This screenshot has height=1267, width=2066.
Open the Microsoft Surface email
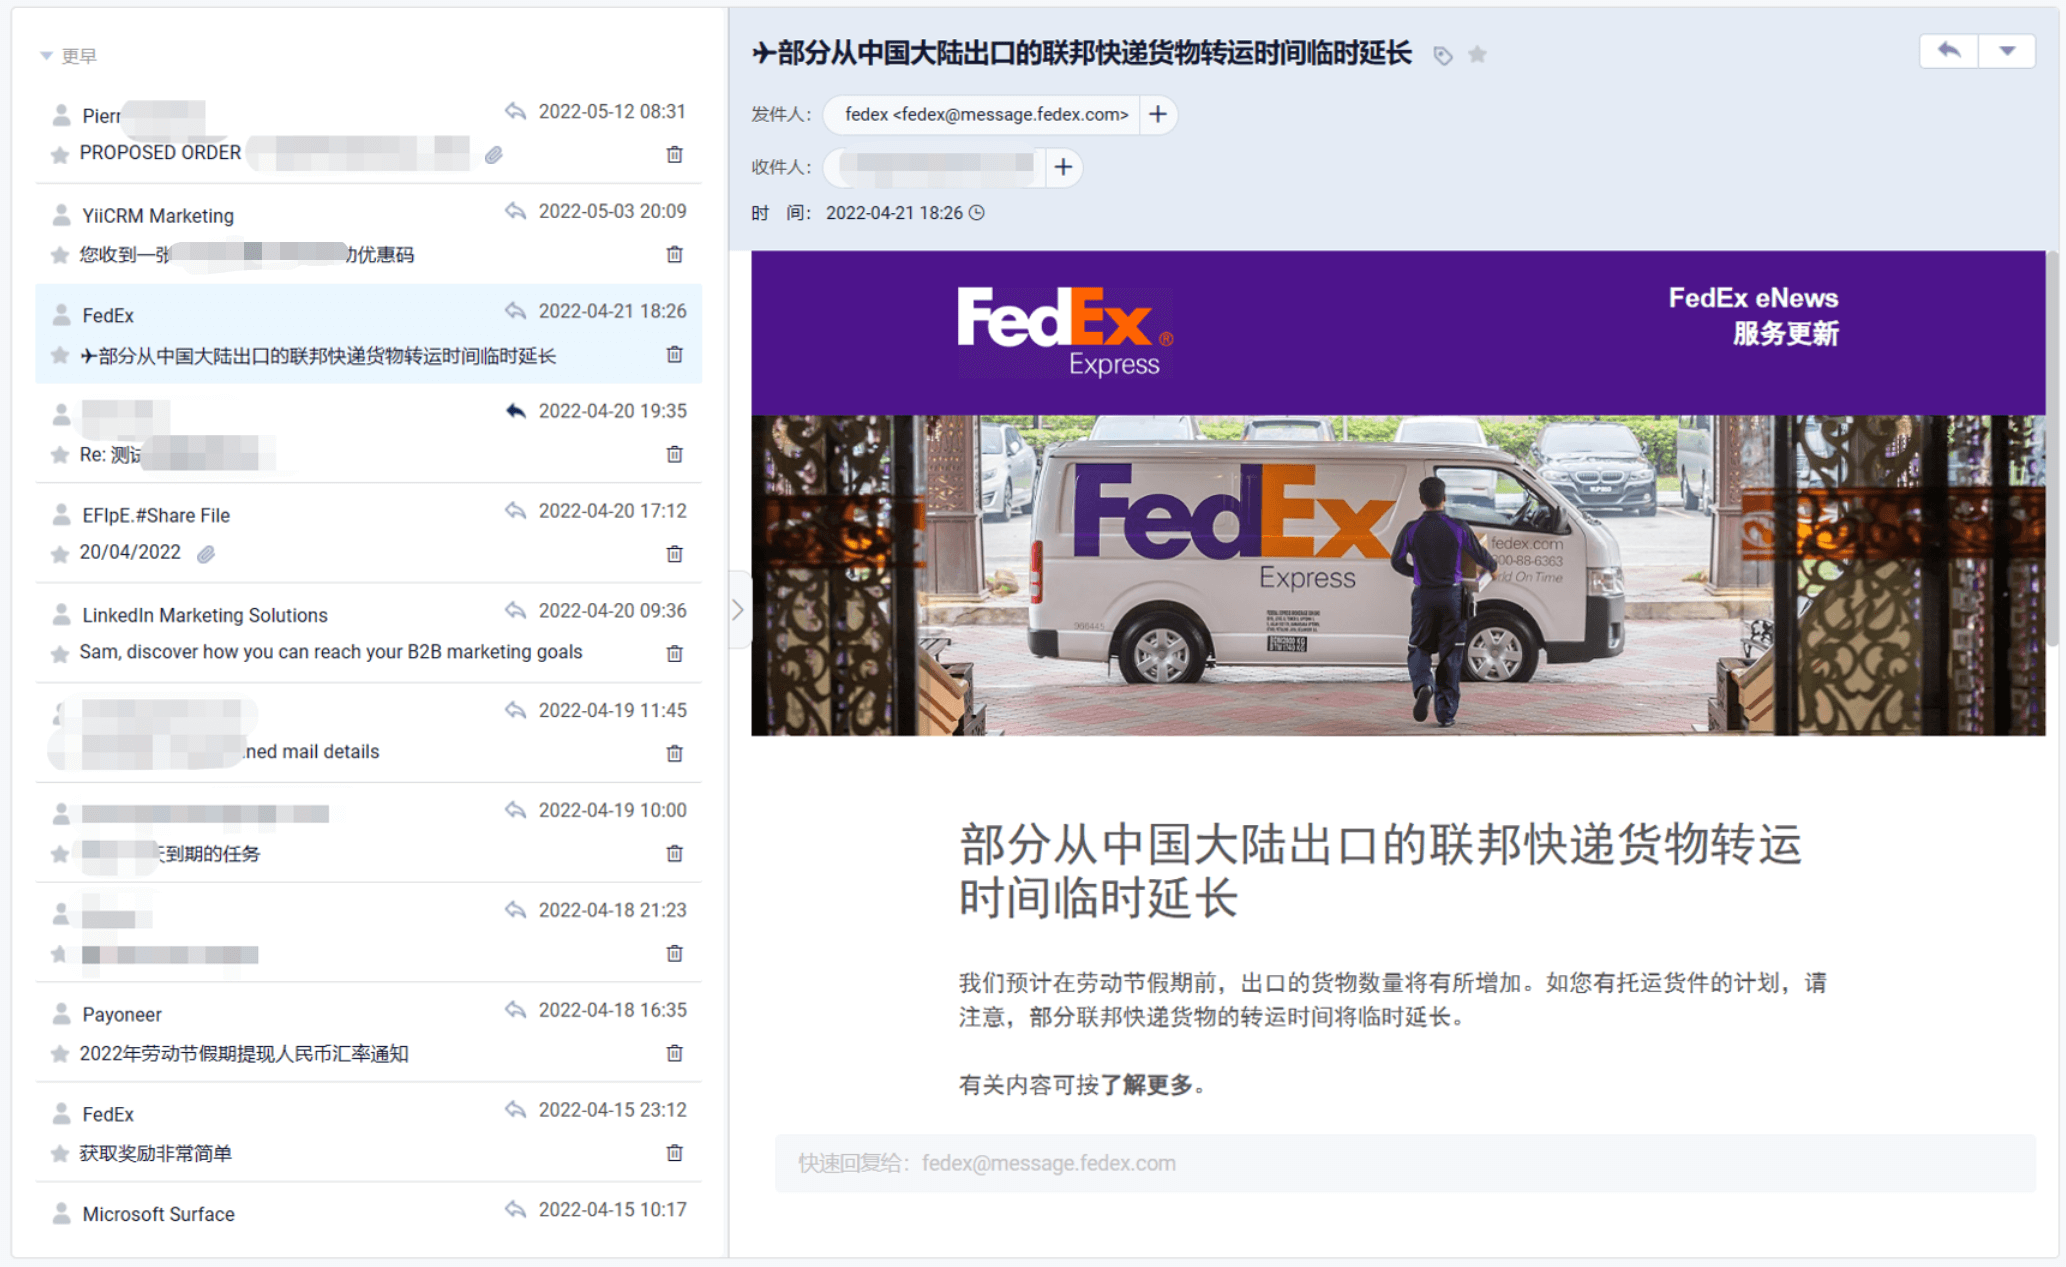368,1220
